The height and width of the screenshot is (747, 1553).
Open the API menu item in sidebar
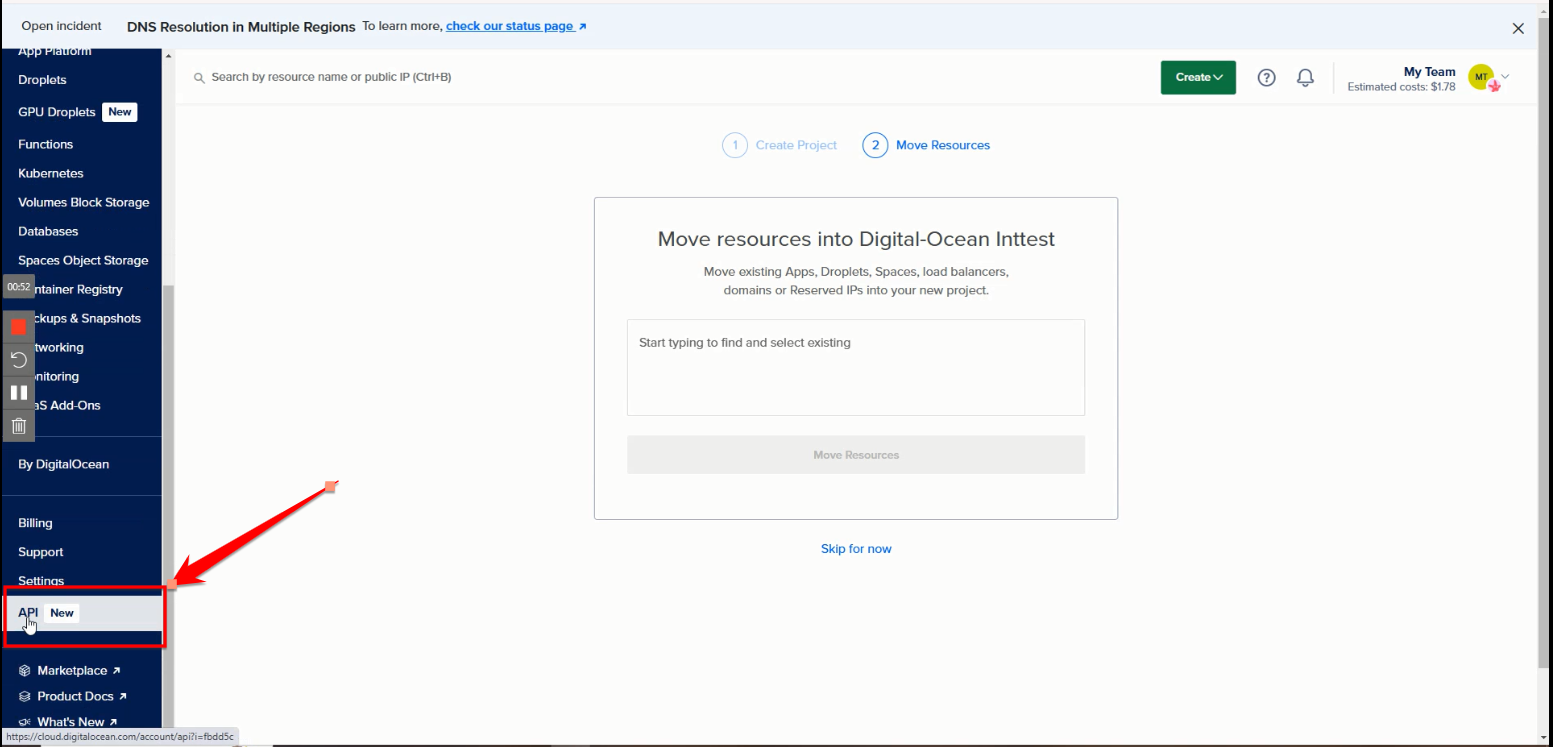click(28, 613)
